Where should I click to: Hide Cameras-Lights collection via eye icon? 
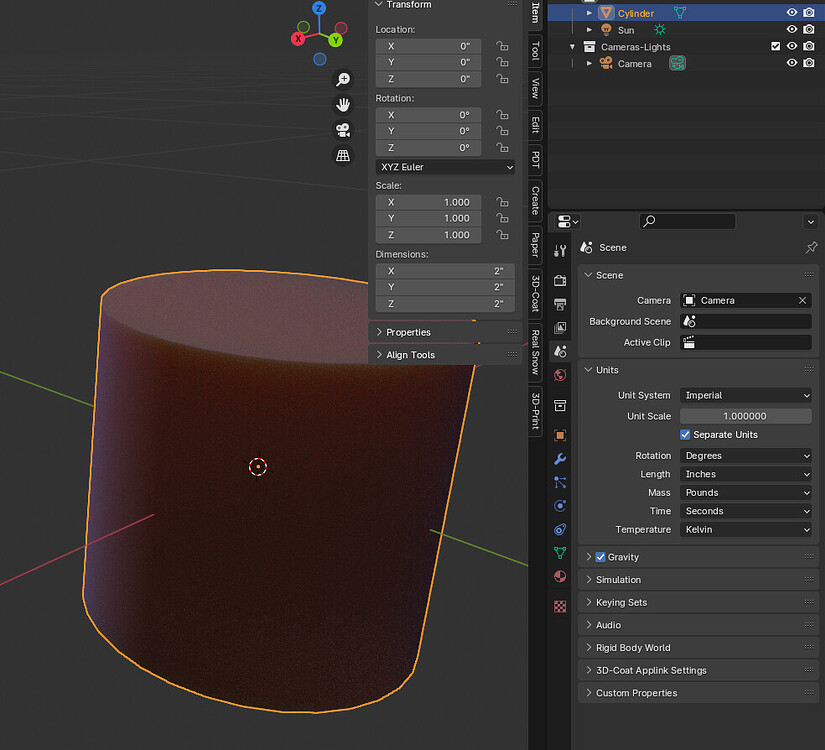tap(791, 46)
